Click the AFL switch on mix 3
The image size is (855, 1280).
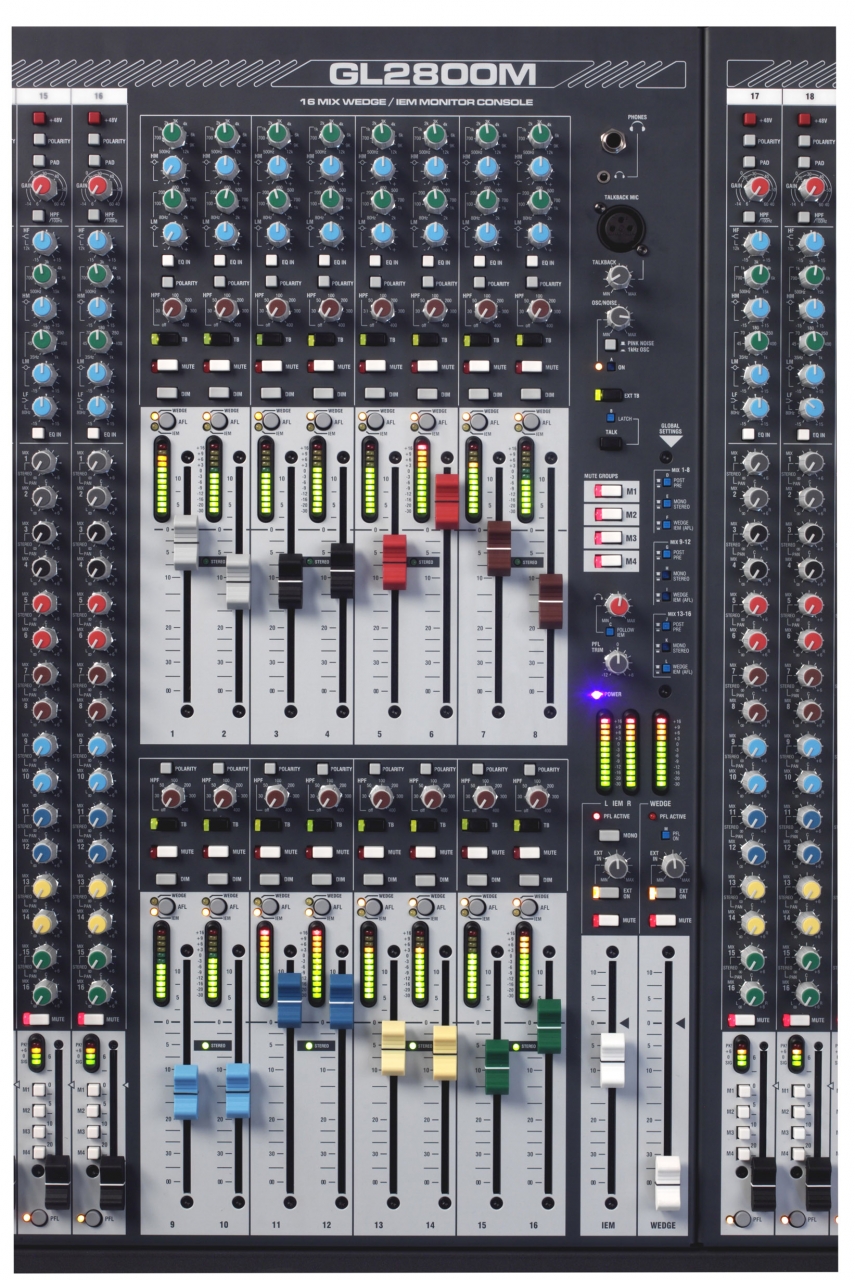tap(270, 420)
